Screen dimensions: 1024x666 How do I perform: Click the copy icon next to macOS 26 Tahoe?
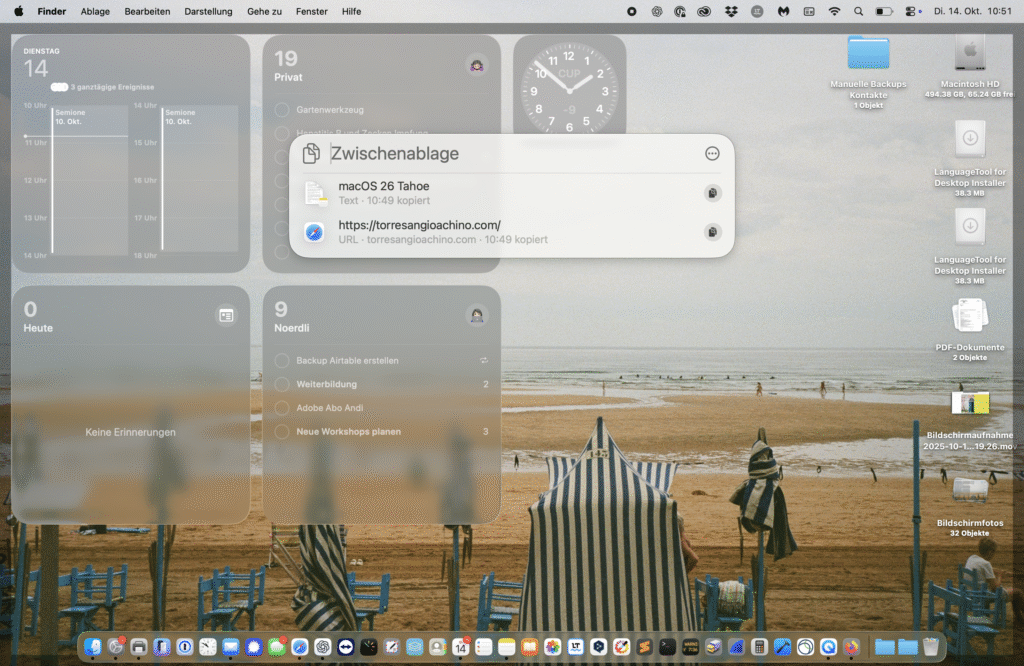tap(712, 193)
